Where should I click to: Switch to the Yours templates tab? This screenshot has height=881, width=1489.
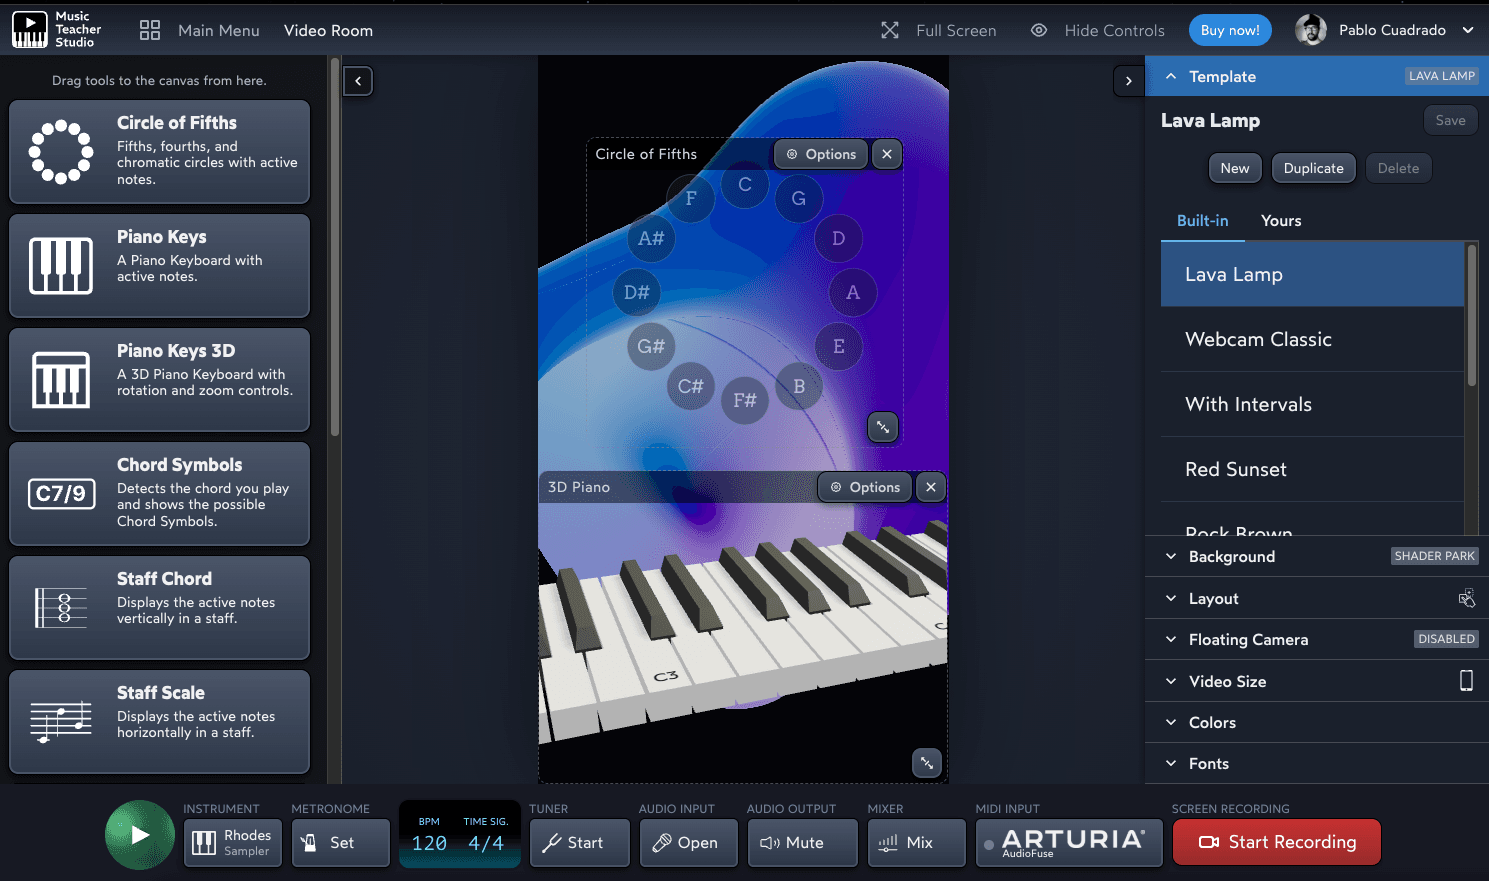[x=1281, y=221]
